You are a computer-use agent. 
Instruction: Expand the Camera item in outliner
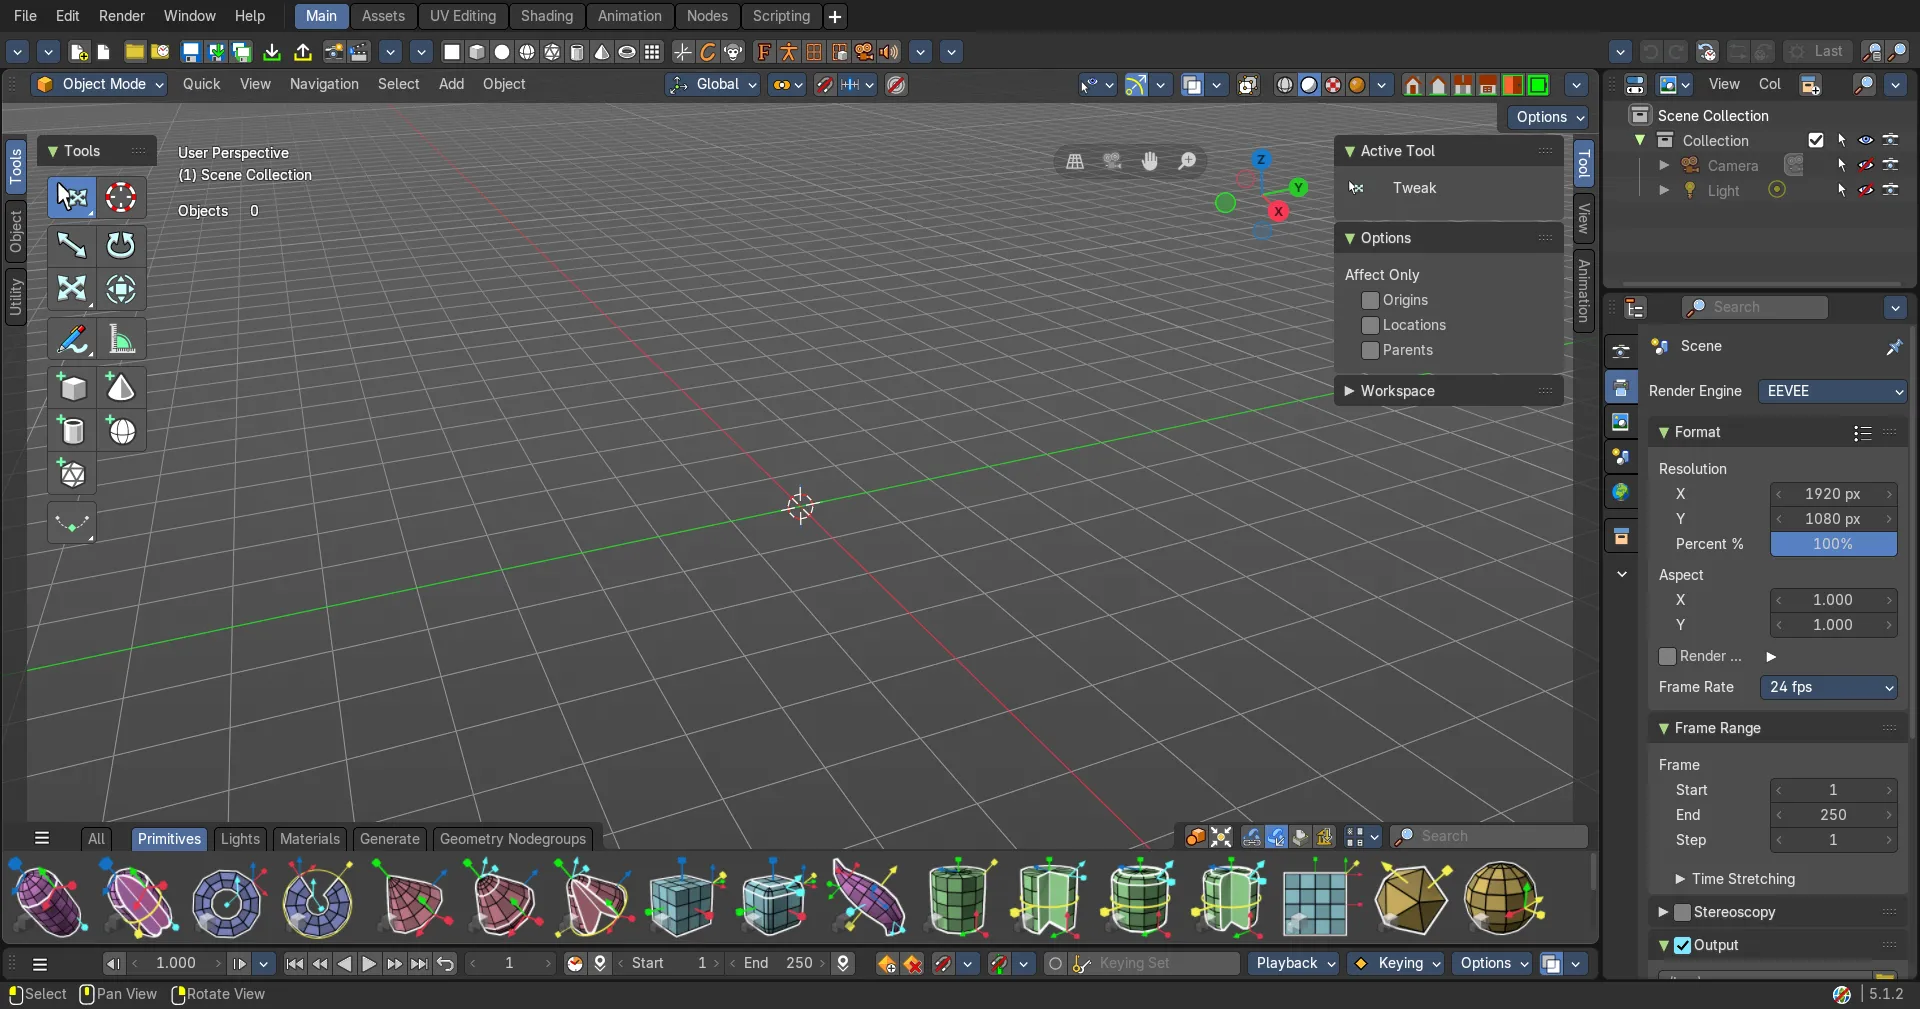click(1664, 165)
